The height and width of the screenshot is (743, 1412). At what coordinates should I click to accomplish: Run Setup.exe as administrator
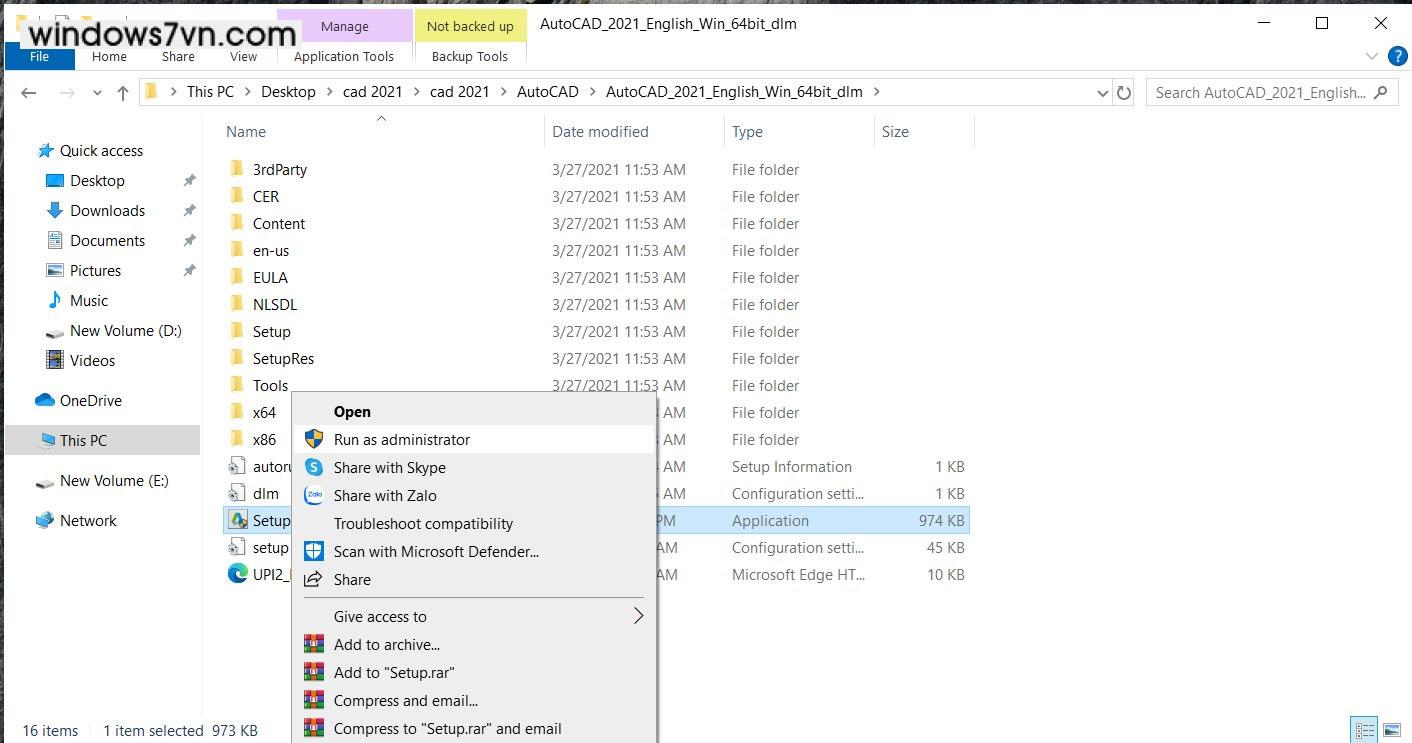[404, 439]
